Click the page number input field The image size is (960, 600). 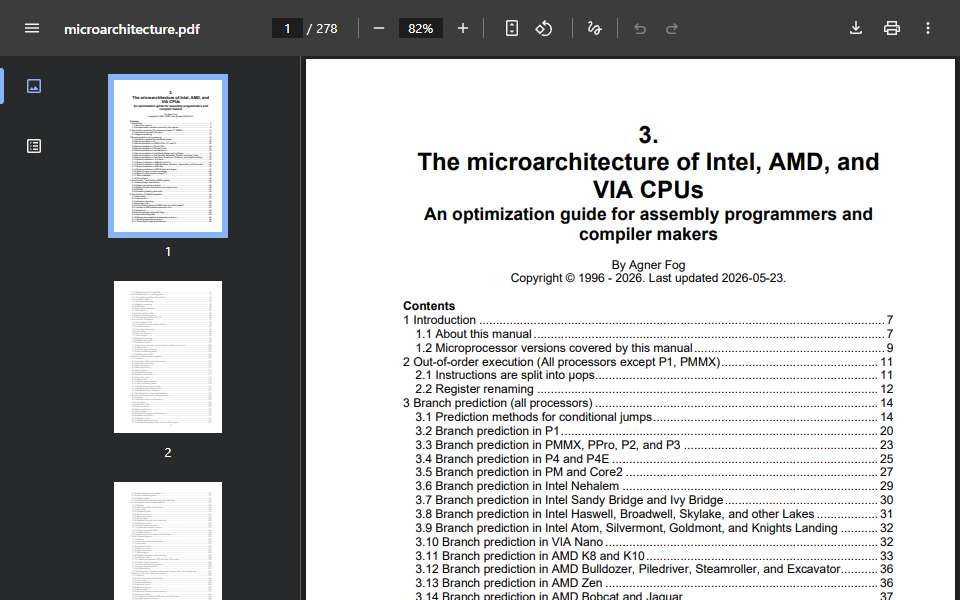pos(287,28)
